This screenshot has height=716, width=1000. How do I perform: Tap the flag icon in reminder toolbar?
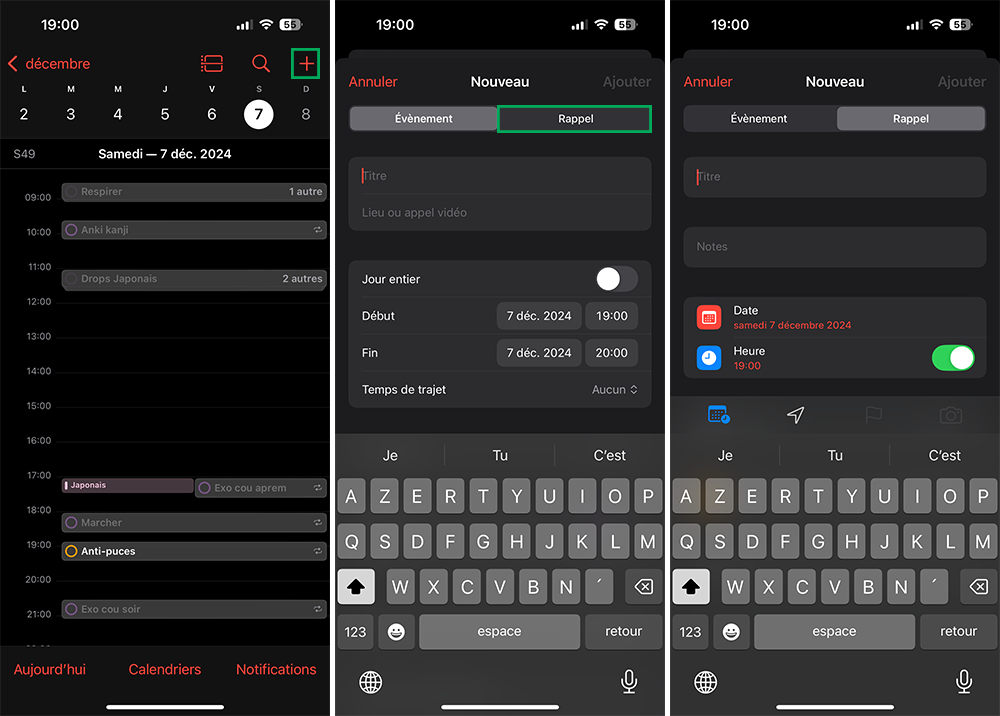(873, 415)
